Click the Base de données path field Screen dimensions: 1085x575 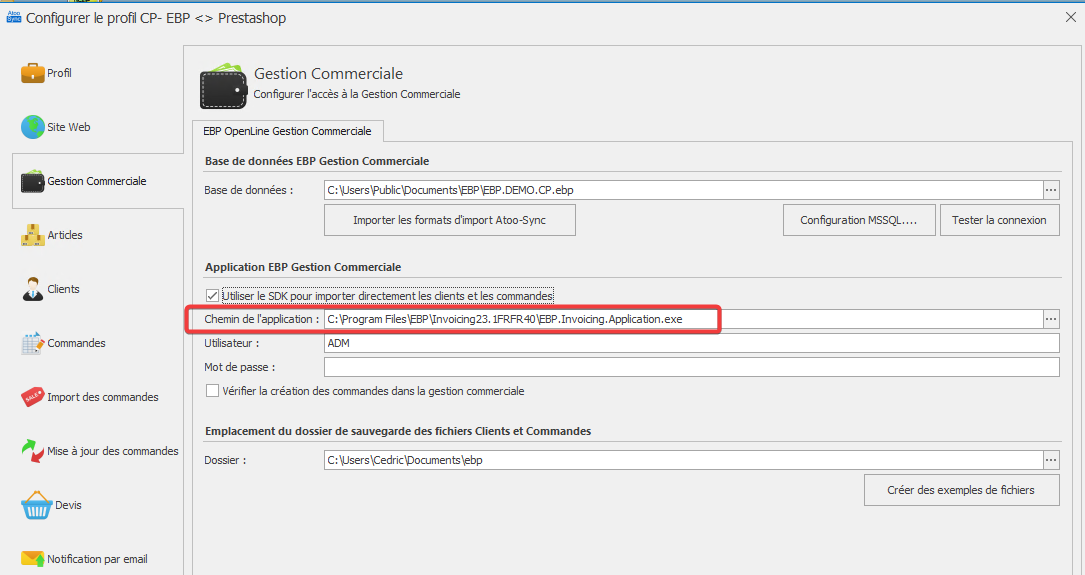684,190
